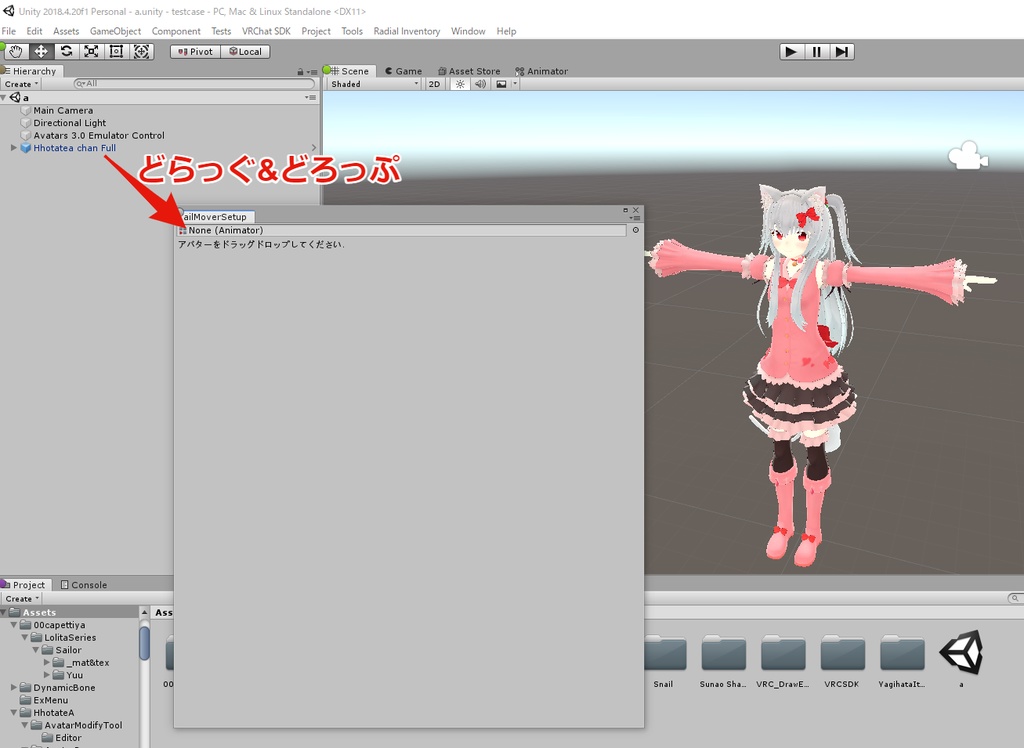Image resolution: width=1024 pixels, height=748 pixels.
Task: Switch gizmo mode from Pivot to Local
Action: tap(246, 51)
